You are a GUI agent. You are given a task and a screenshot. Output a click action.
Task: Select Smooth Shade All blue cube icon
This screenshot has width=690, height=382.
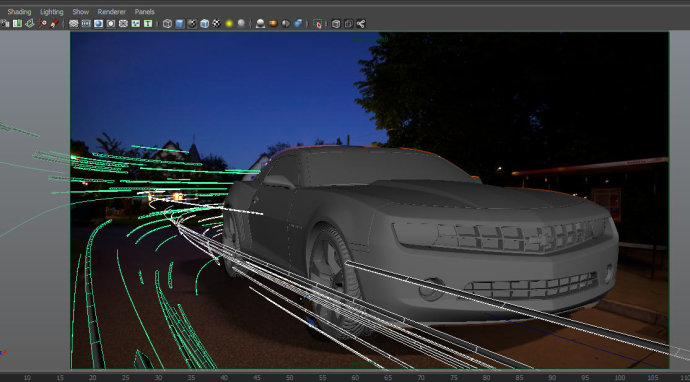180,23
